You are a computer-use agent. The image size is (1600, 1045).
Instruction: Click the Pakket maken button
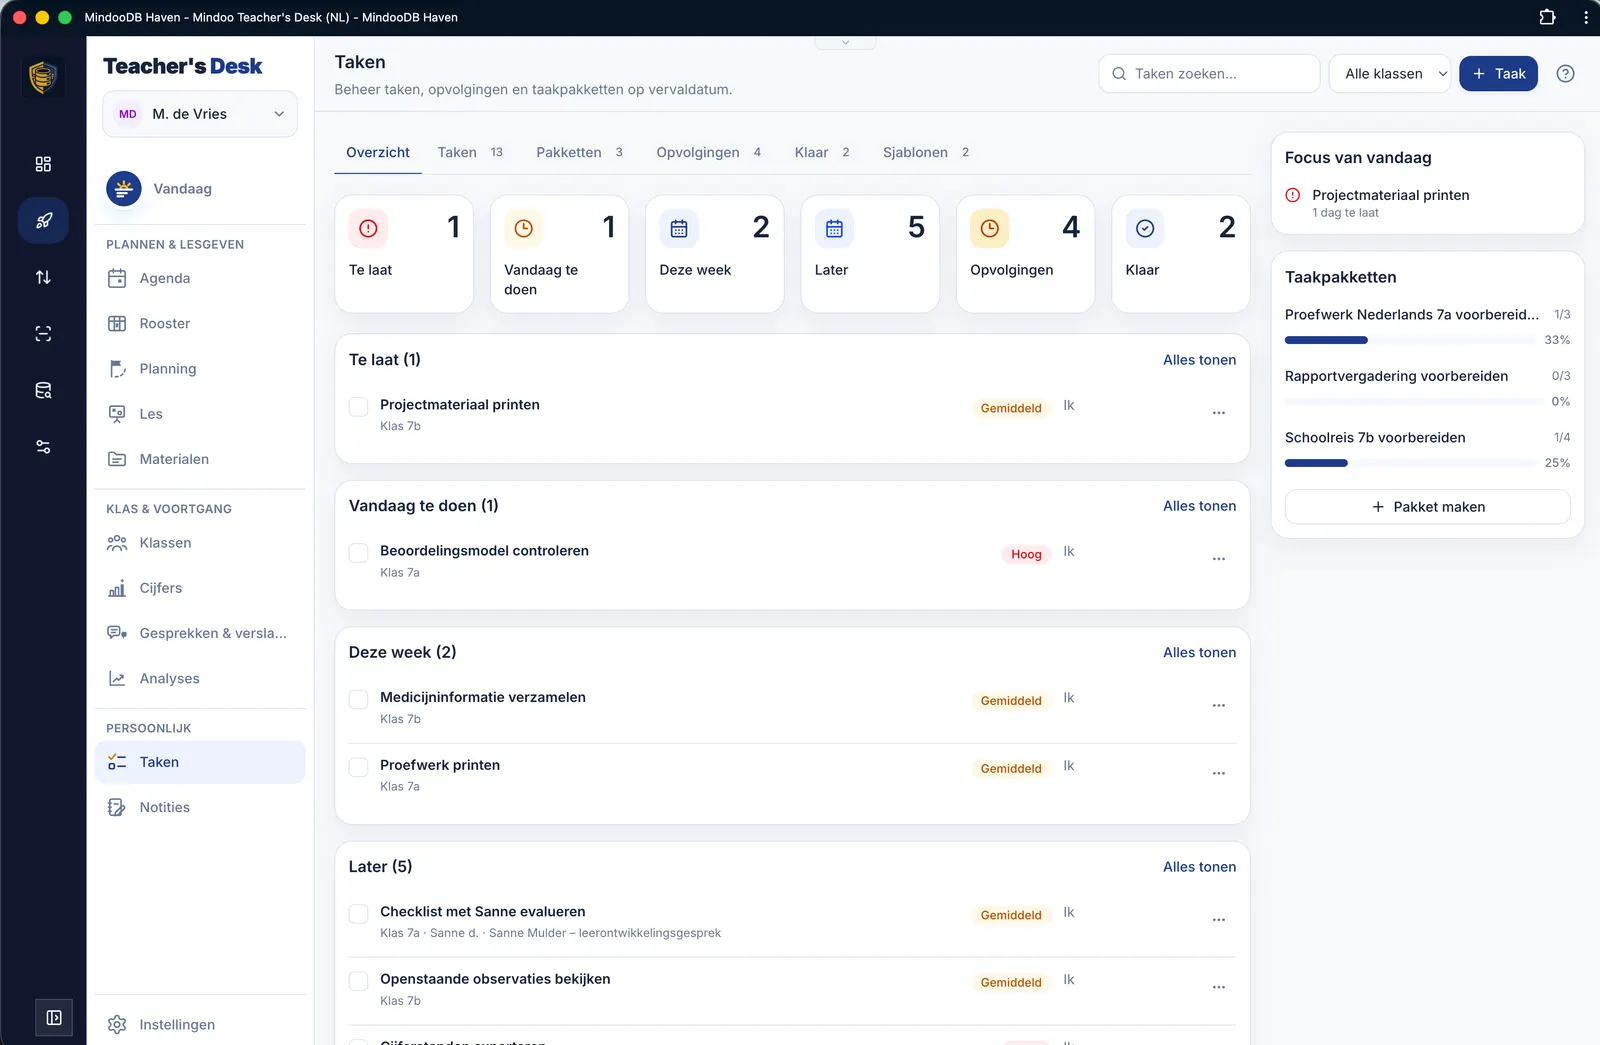1427,507
